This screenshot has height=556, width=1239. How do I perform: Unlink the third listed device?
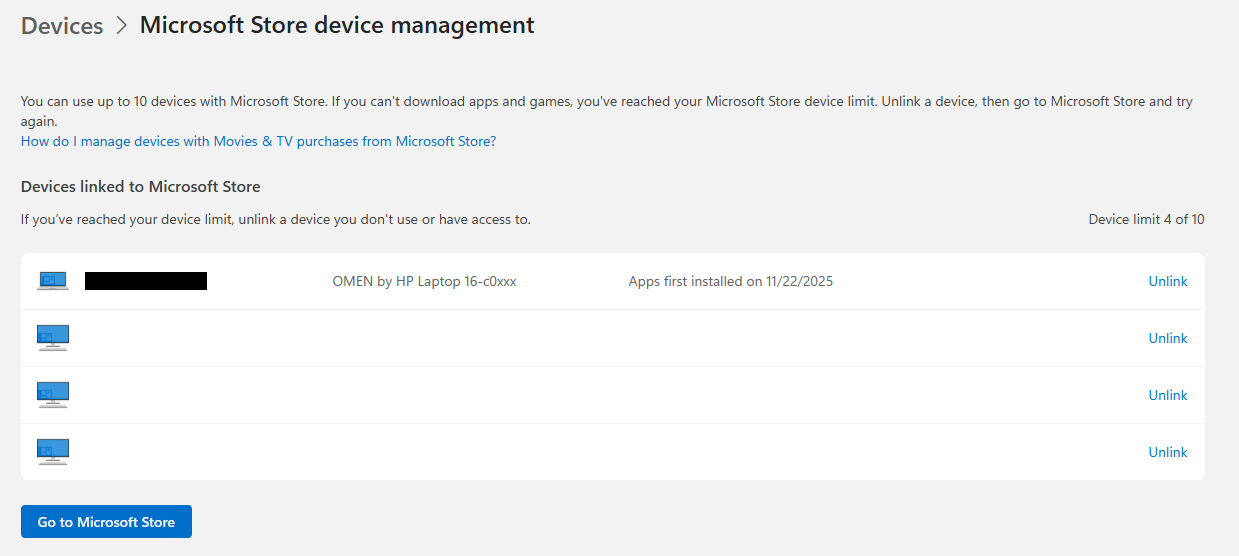[1167, 395]
